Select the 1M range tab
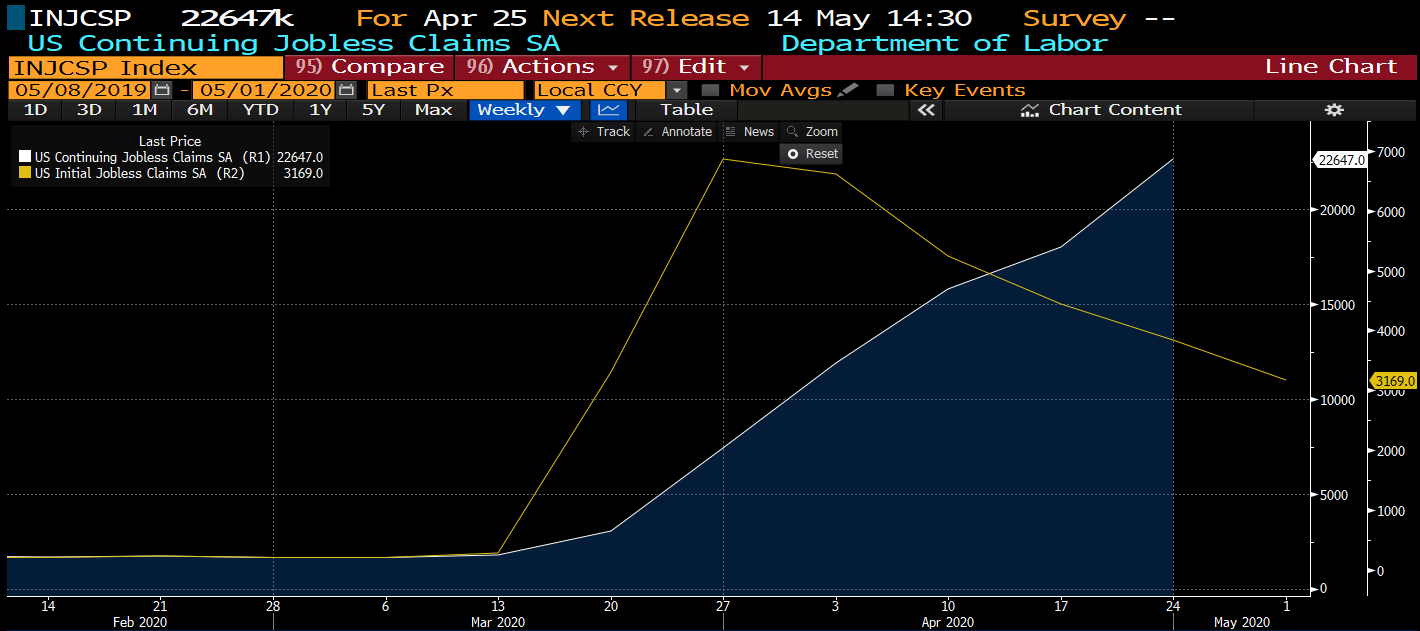This screenshot has height=631, width=1420. point(144,110)
